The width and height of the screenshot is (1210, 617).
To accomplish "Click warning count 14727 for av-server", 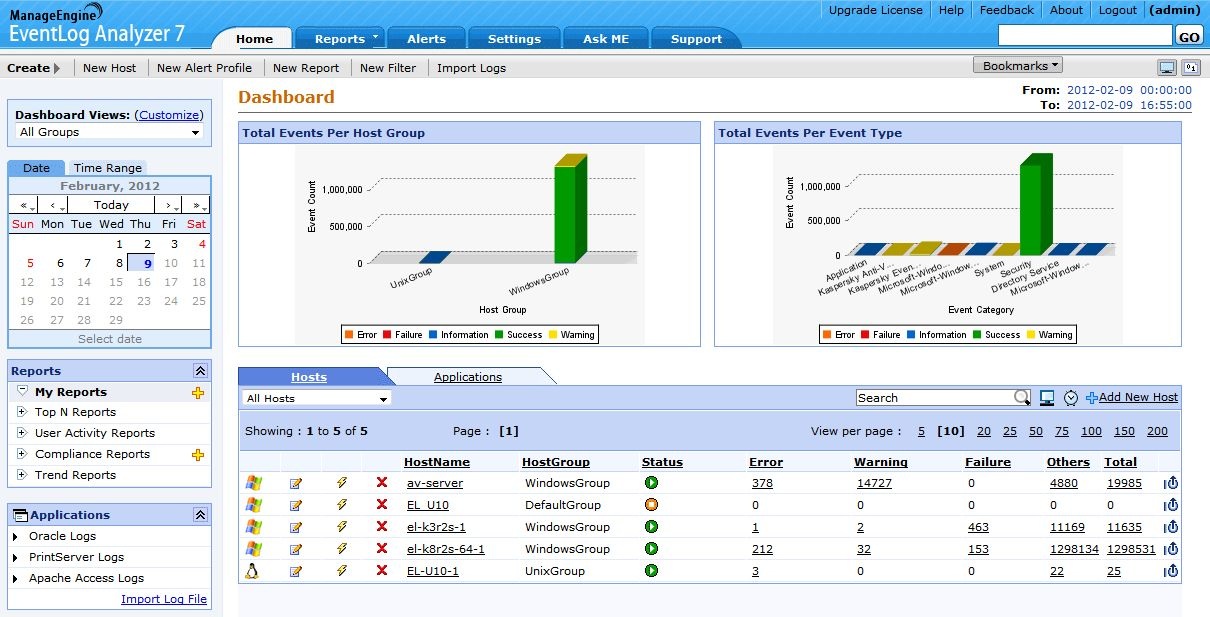I will [x=874, y=483].
